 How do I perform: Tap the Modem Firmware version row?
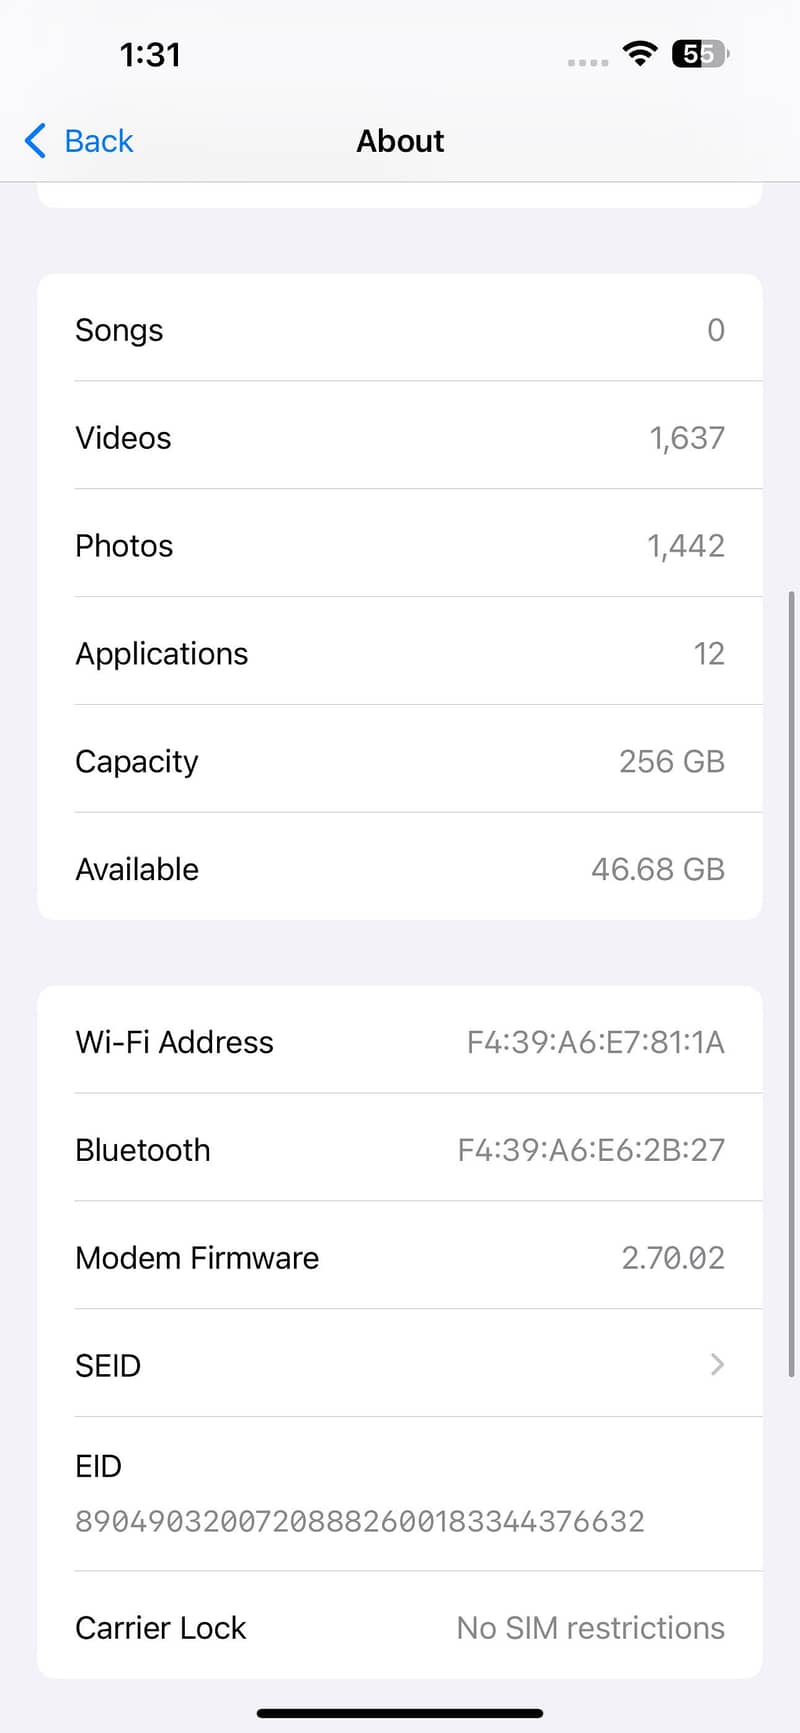[x=400, y=1258]
